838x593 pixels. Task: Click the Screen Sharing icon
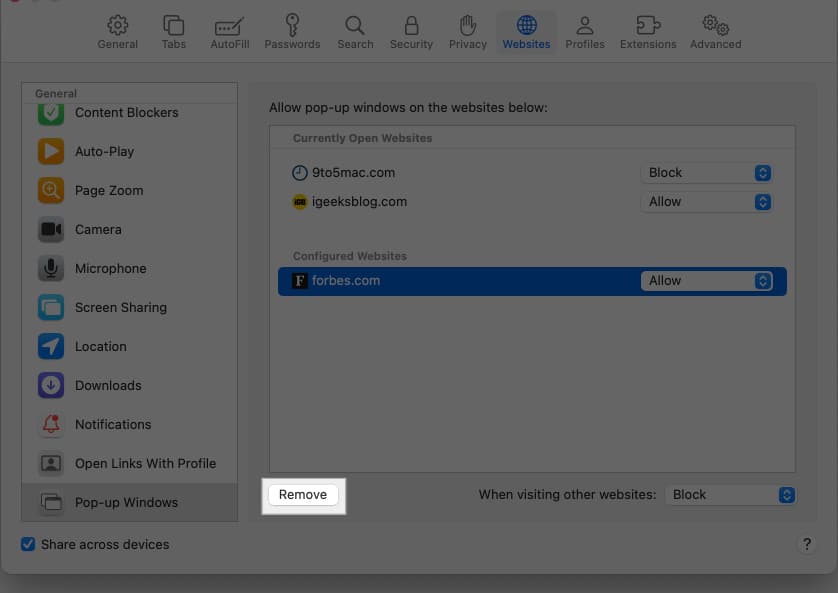[51, 308]
